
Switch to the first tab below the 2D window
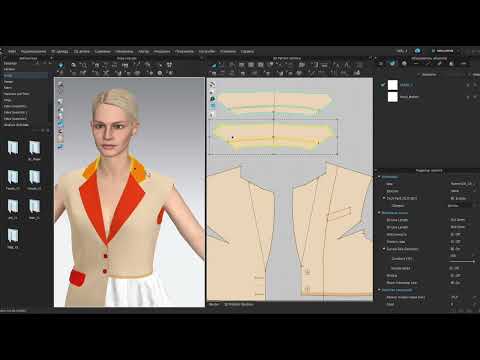coord(214,304)
